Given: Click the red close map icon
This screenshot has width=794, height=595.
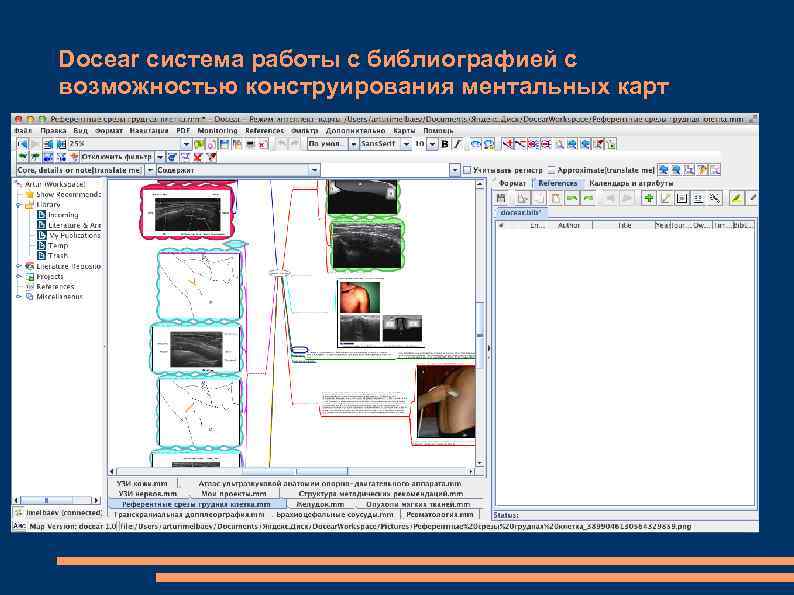Looking at the screenshot, I should 263,144.
